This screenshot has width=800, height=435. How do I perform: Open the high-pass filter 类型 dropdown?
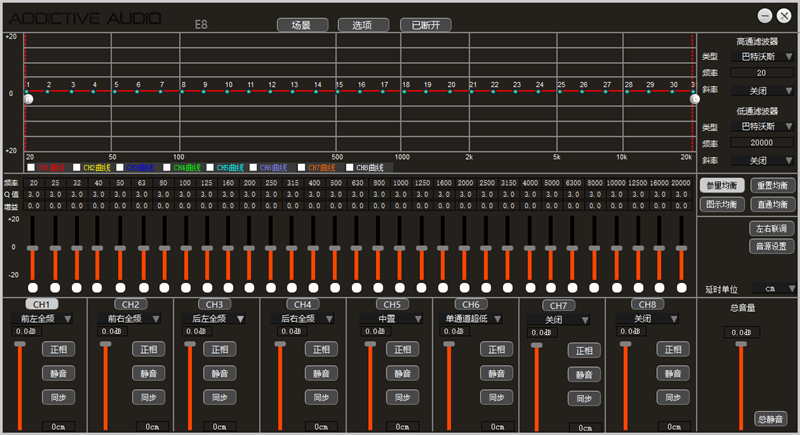[x=766, y=57]
